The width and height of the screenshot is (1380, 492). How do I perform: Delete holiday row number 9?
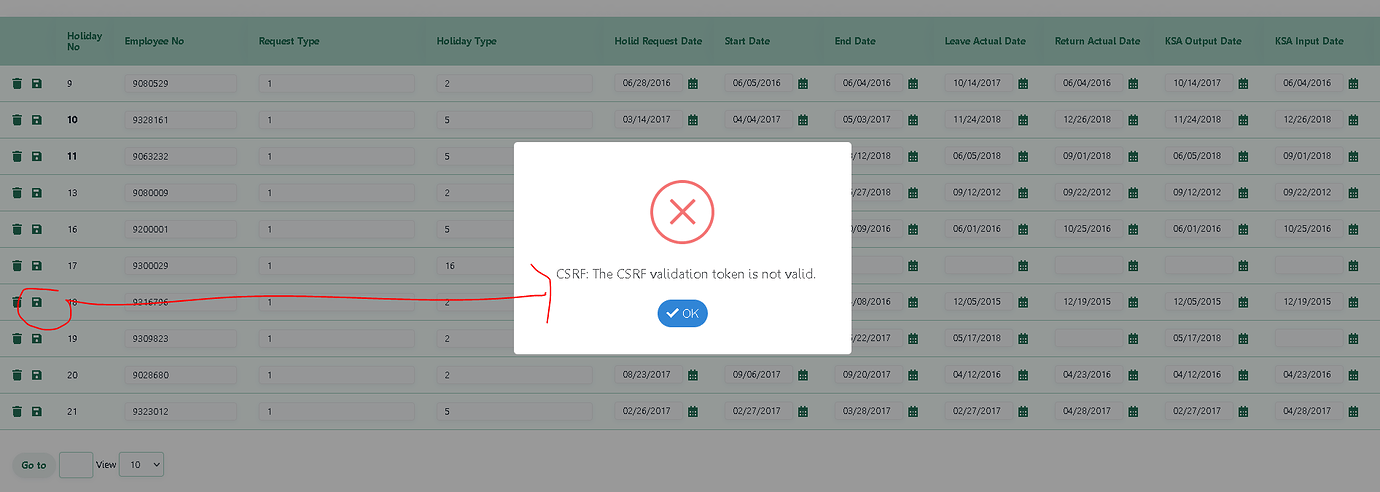17,83
